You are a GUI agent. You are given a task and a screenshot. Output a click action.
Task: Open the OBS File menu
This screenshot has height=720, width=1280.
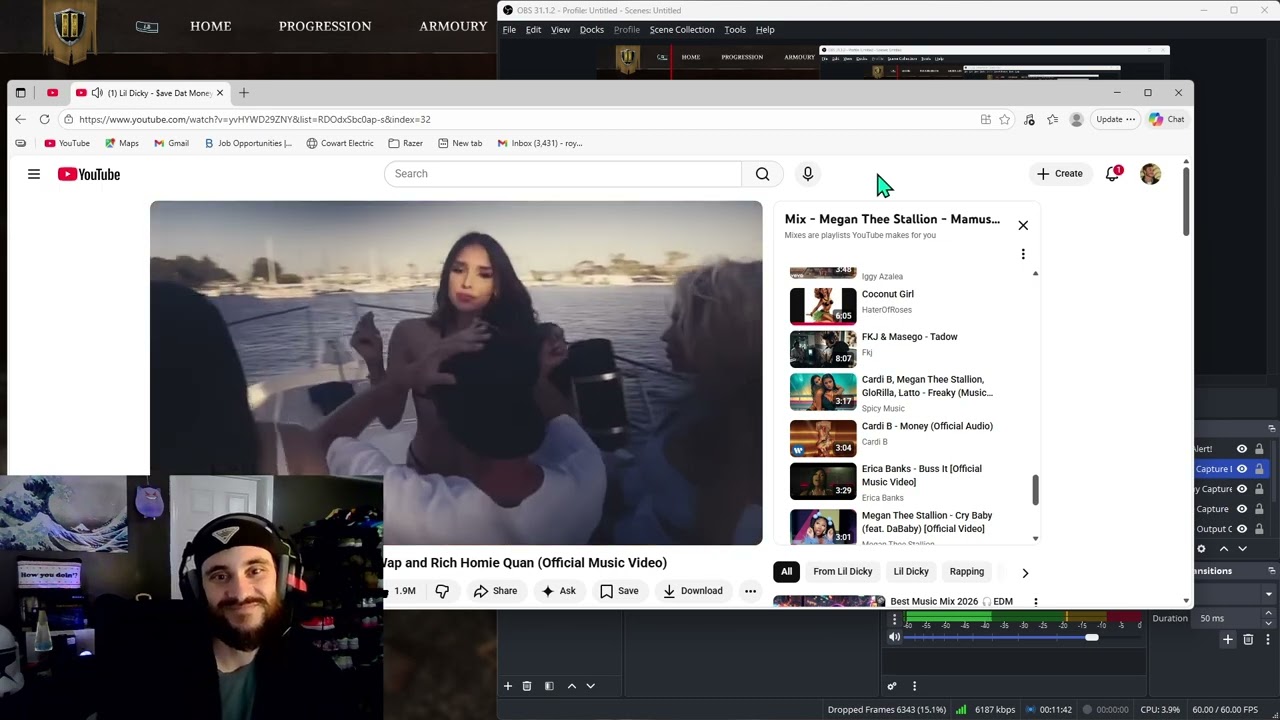coord(509,30)
